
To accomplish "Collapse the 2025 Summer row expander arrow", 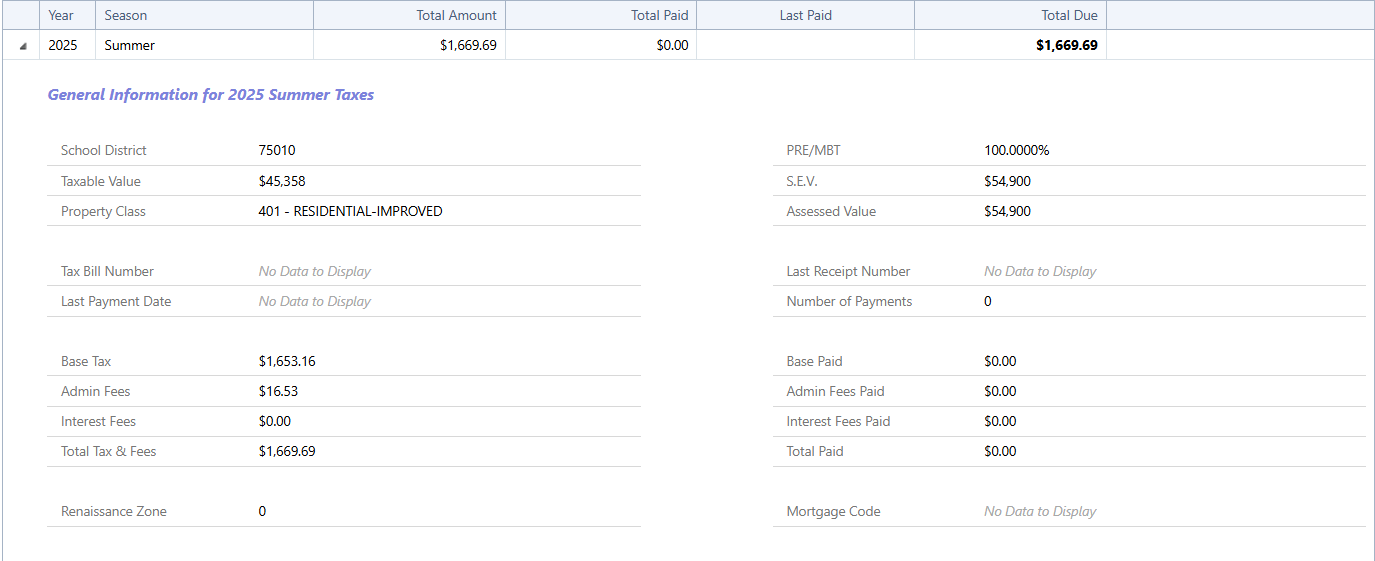I will (x=22, y=46).
